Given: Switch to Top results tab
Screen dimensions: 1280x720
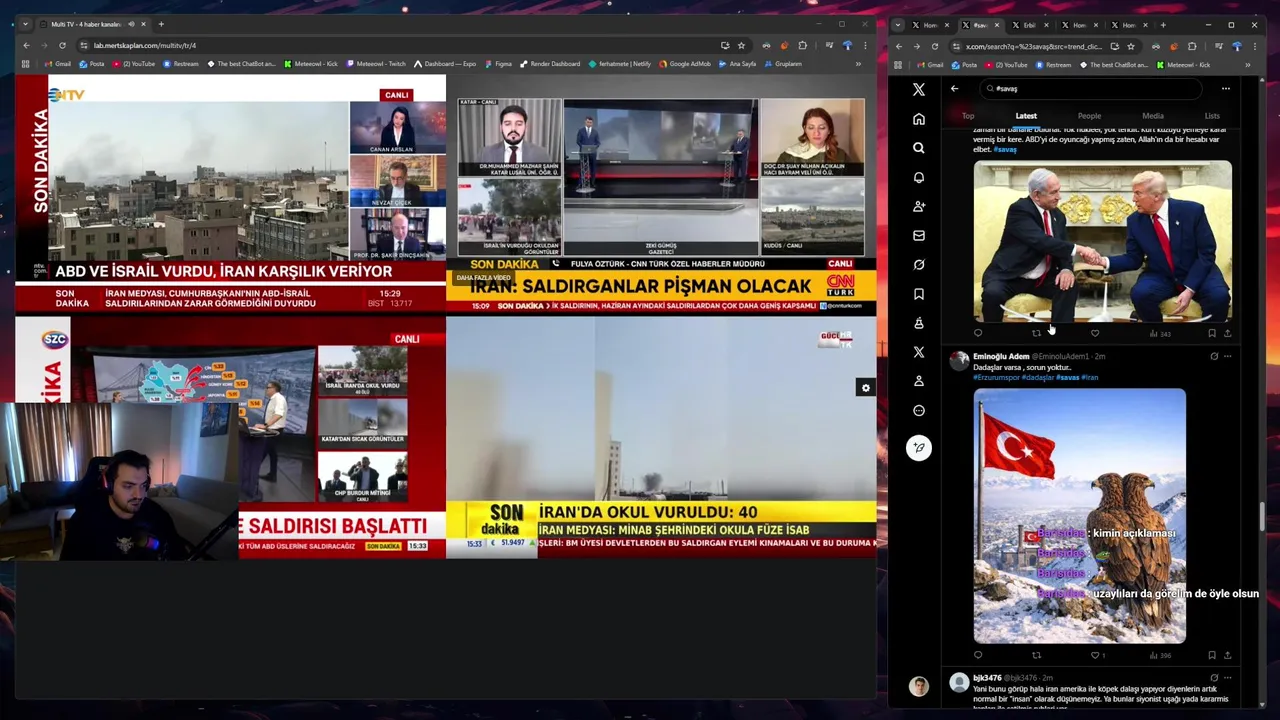Looking at the screenshot, I should pos(968,116).
